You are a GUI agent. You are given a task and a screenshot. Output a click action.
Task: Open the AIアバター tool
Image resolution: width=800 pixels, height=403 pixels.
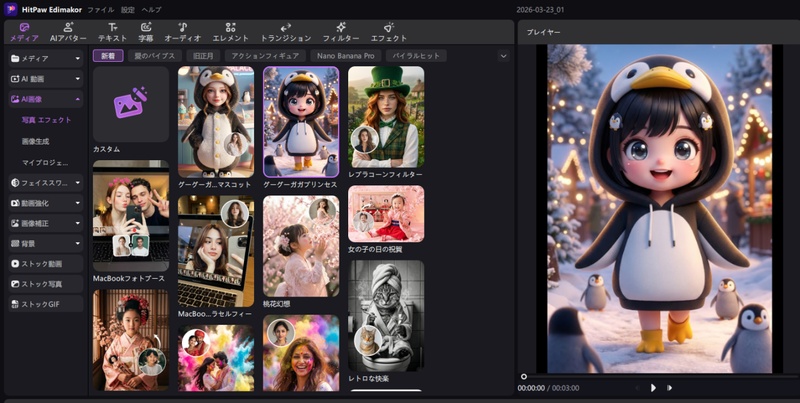[68, 32]
